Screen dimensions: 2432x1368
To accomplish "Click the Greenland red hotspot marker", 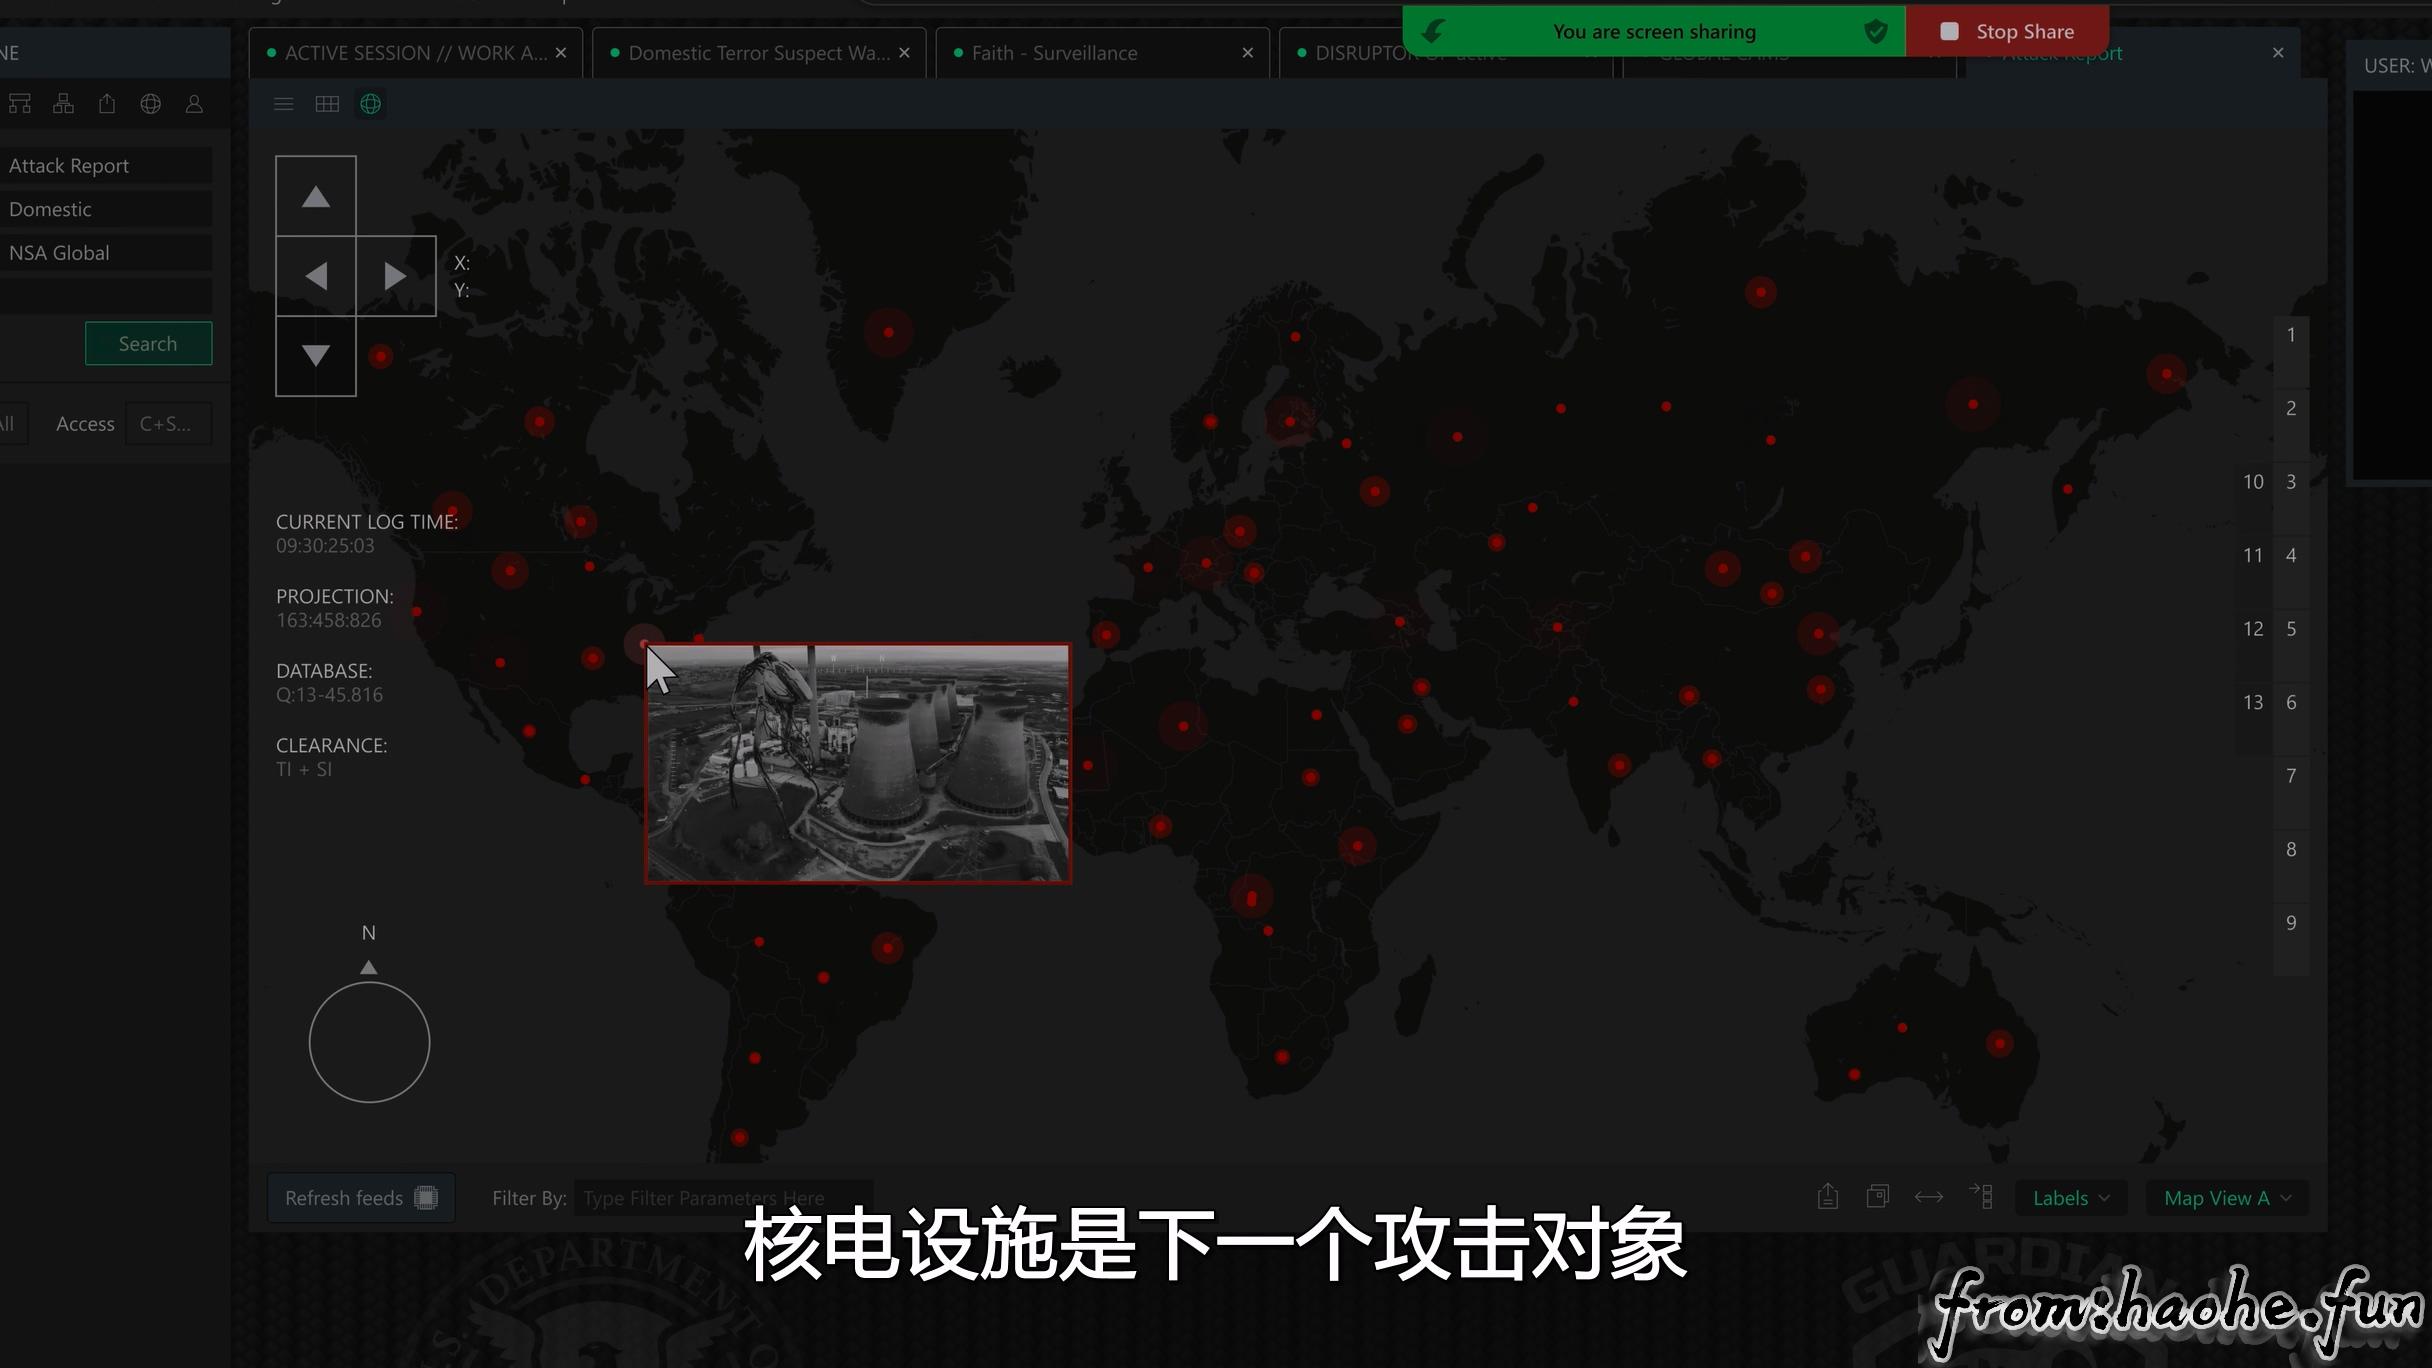I will tap(888, 333).
